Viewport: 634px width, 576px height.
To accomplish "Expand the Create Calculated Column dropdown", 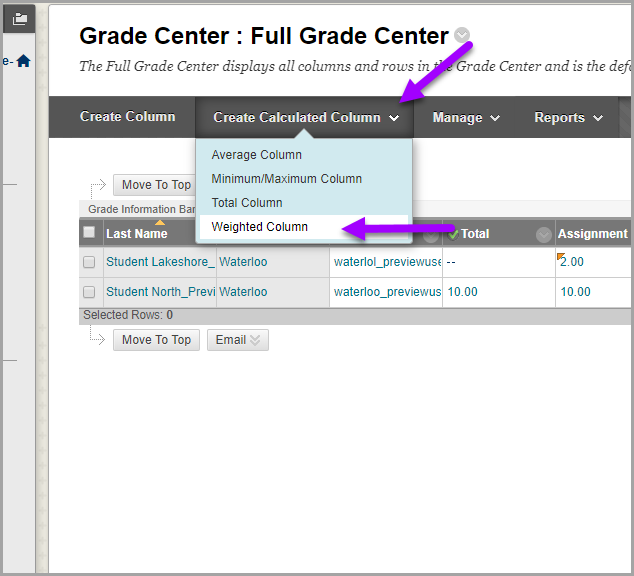I will pos(306,118).
